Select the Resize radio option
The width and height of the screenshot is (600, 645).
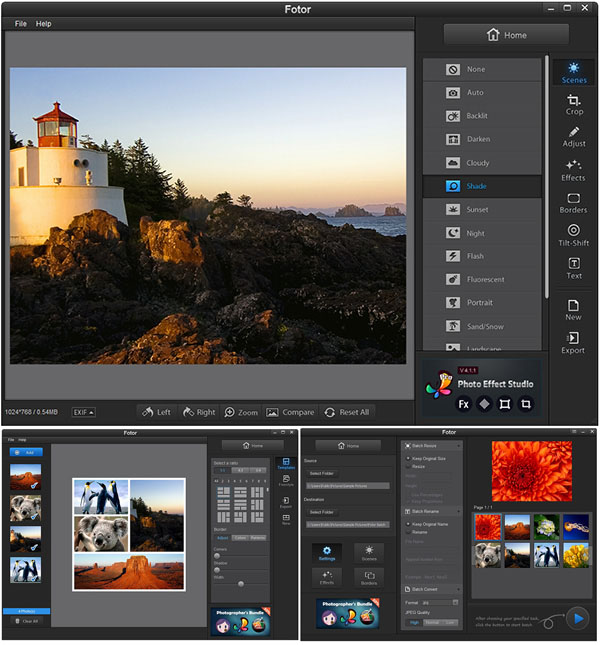408,466
